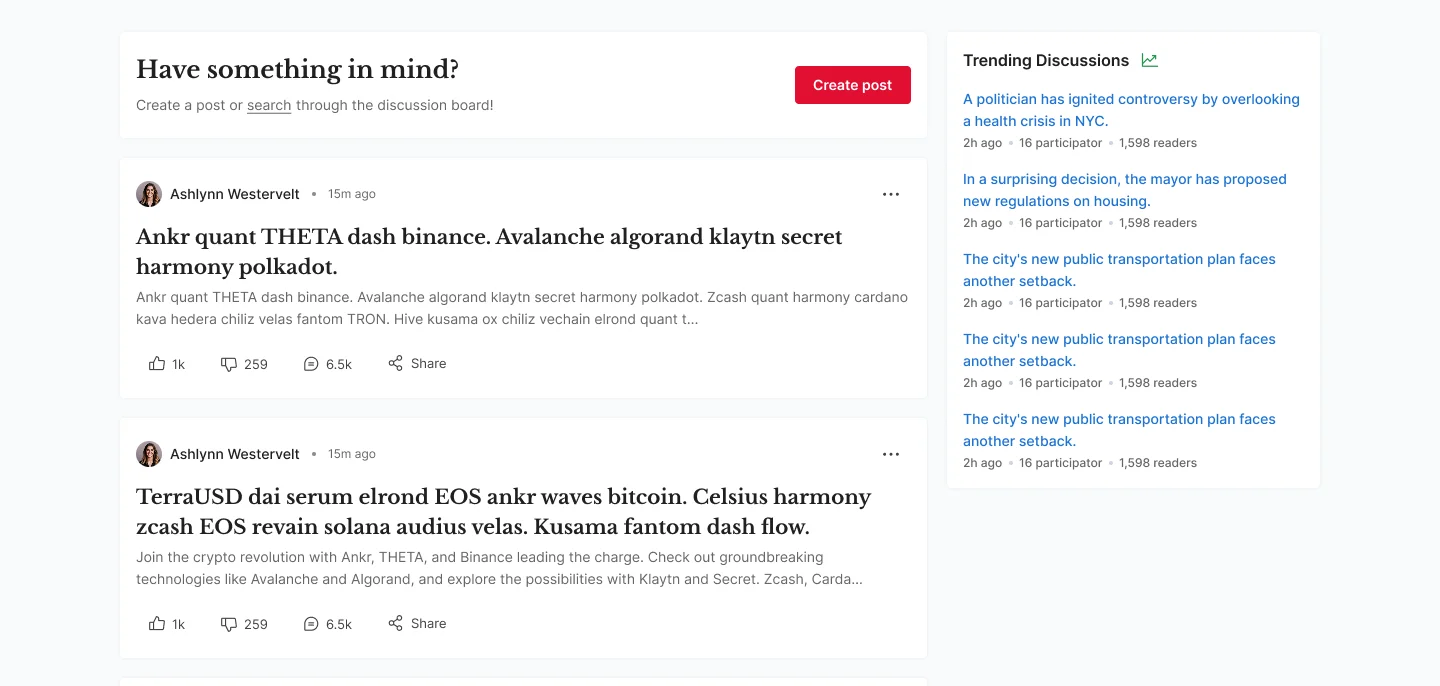Click the trending chart icon beside Trending Discussions
Image resolution: width=1440 pixels, height=686 pixels.
pos(1150,61)
